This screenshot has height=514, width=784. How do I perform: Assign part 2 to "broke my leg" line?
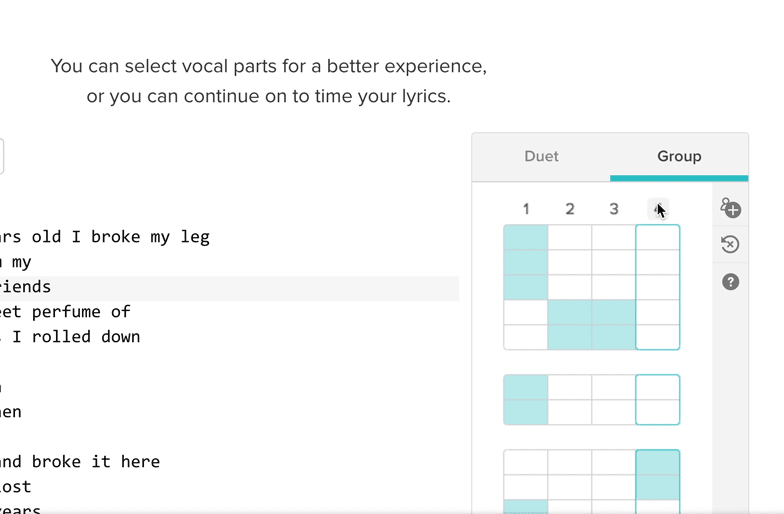570,238
